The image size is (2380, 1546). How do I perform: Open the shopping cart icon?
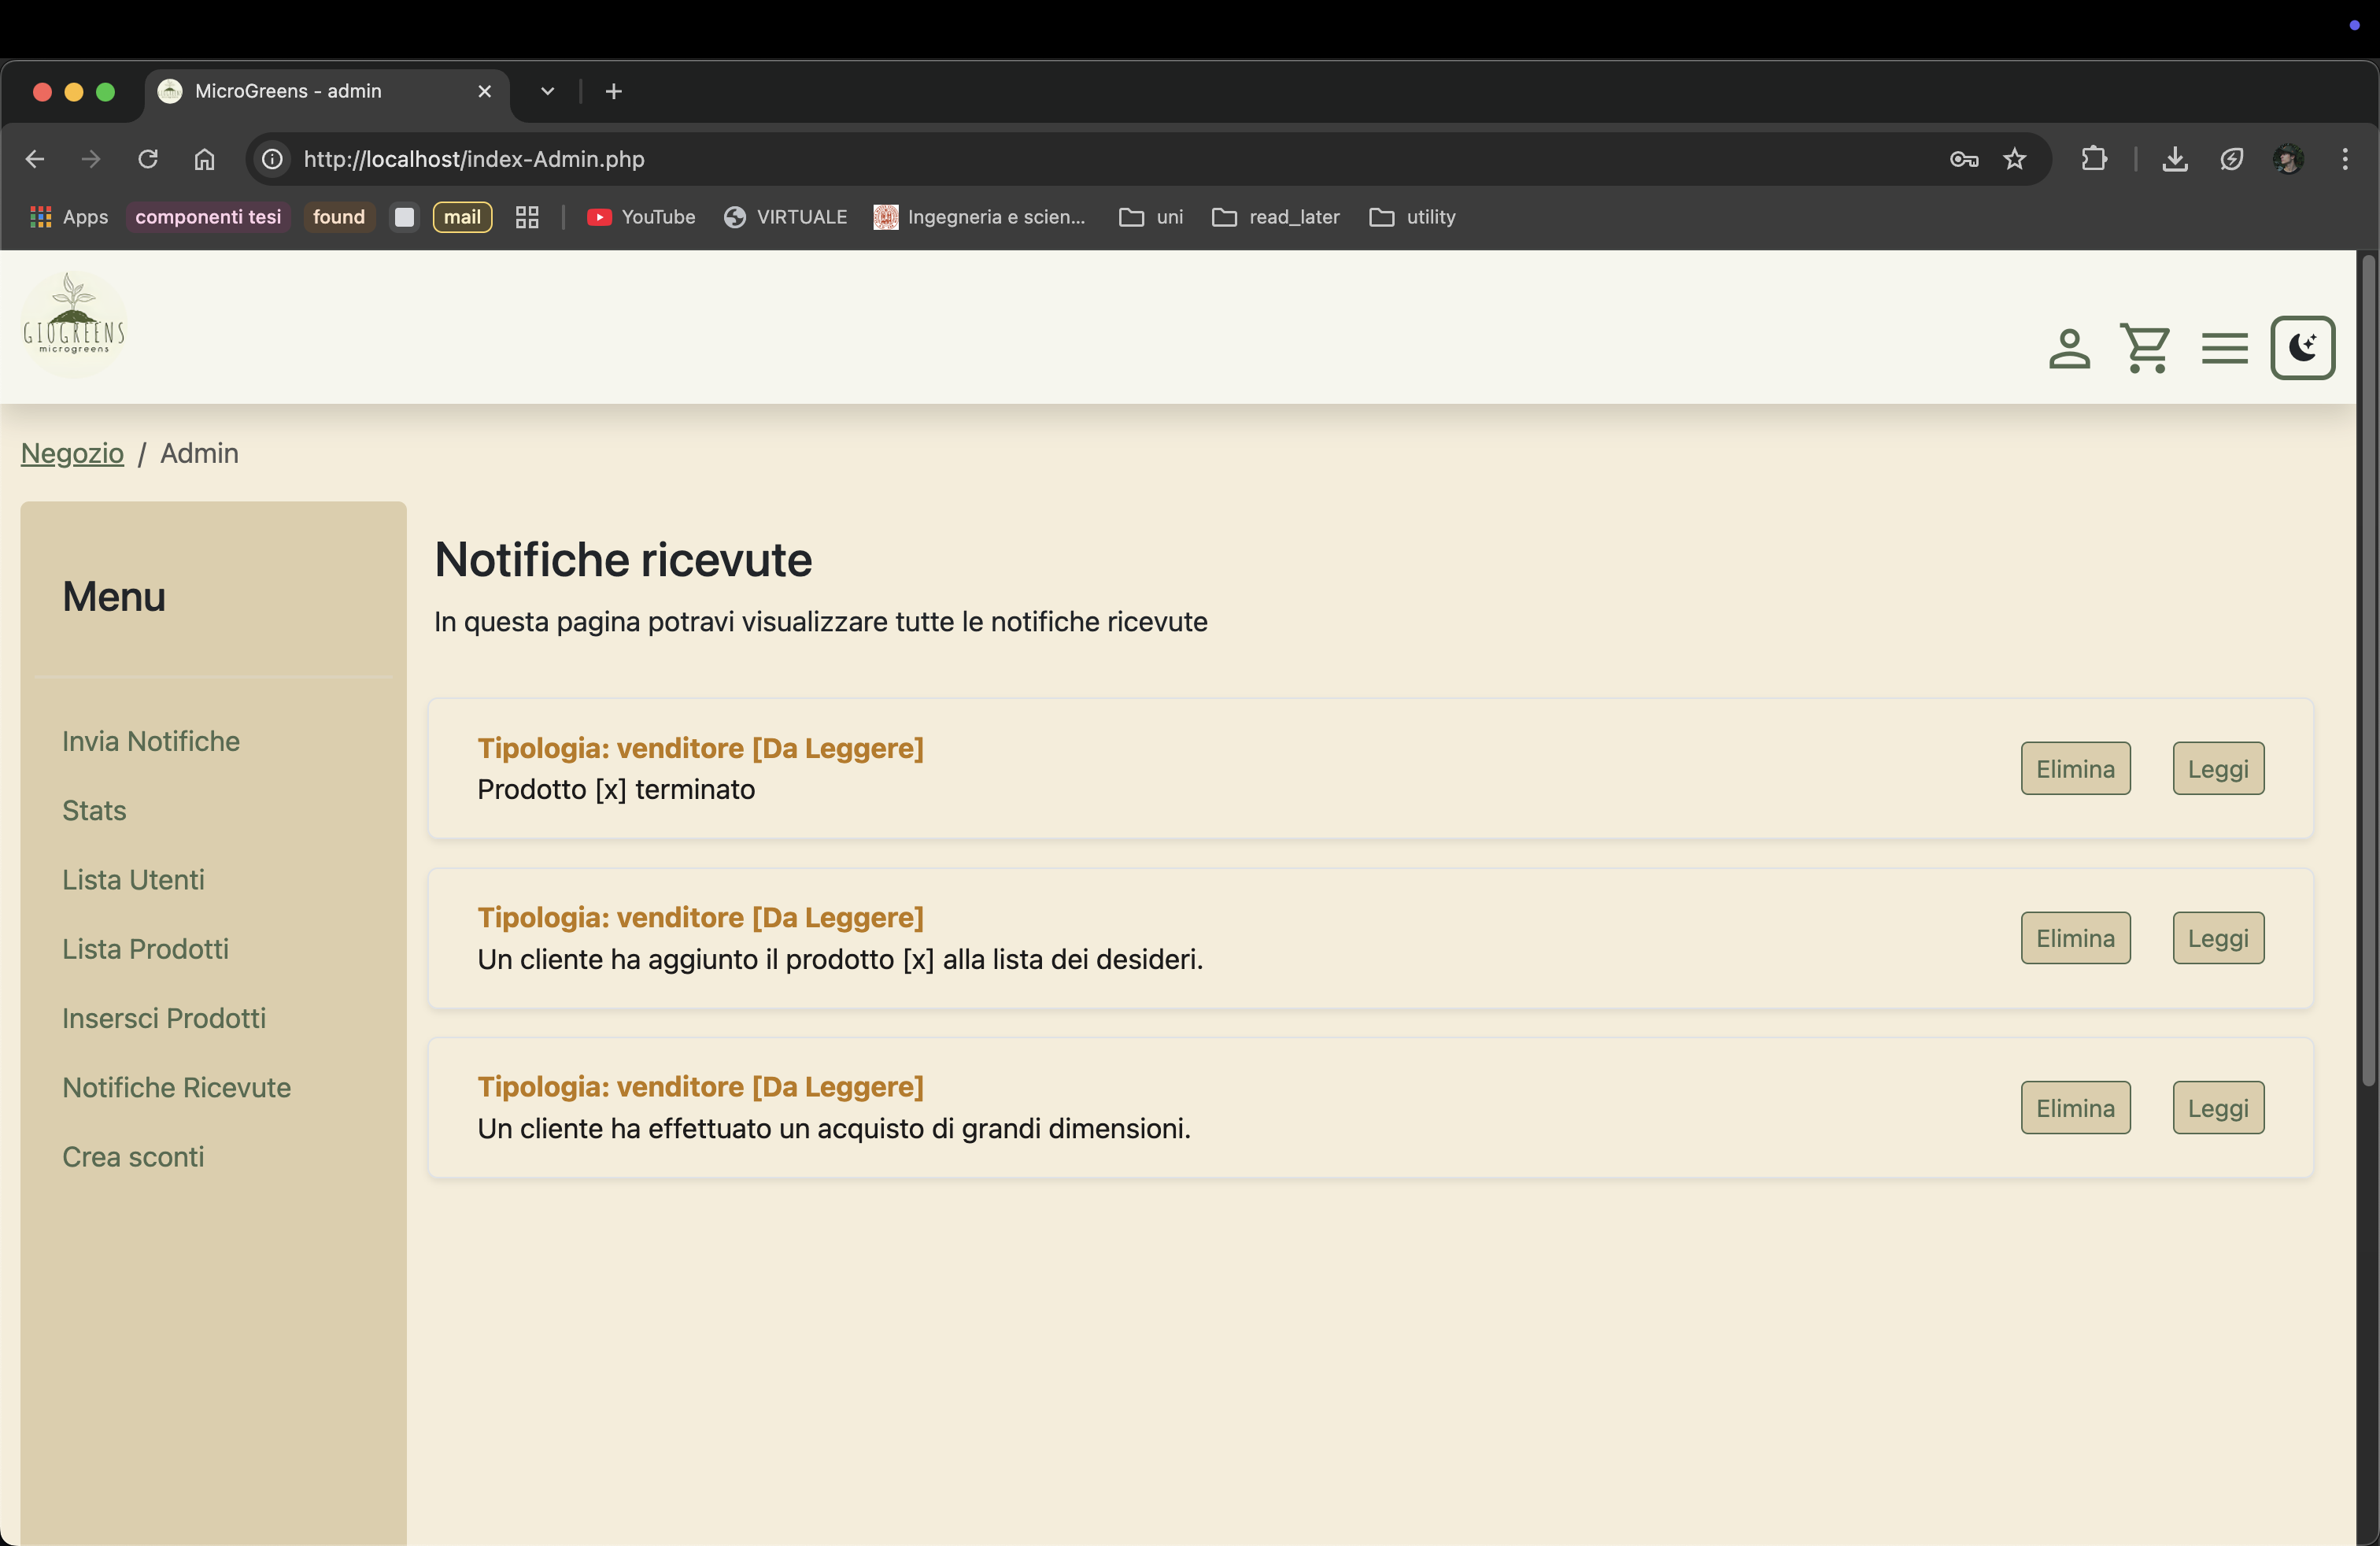coord(2145,349)
